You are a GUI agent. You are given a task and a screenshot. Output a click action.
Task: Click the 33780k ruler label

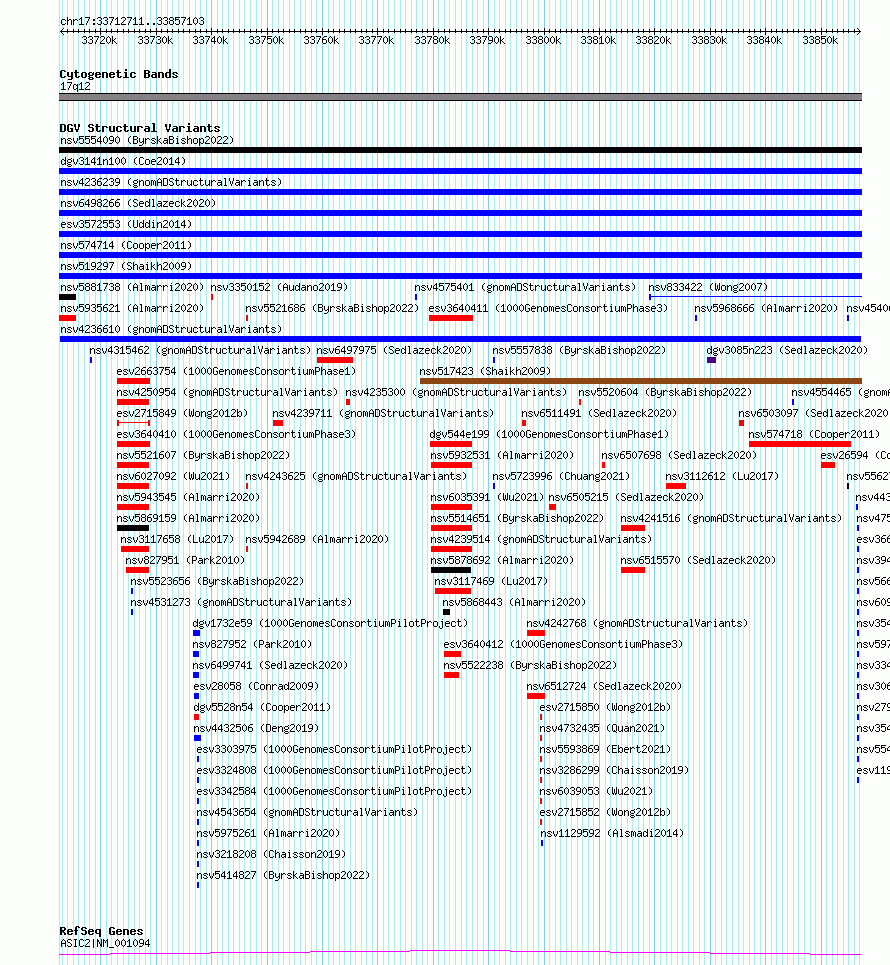(432, 41)
